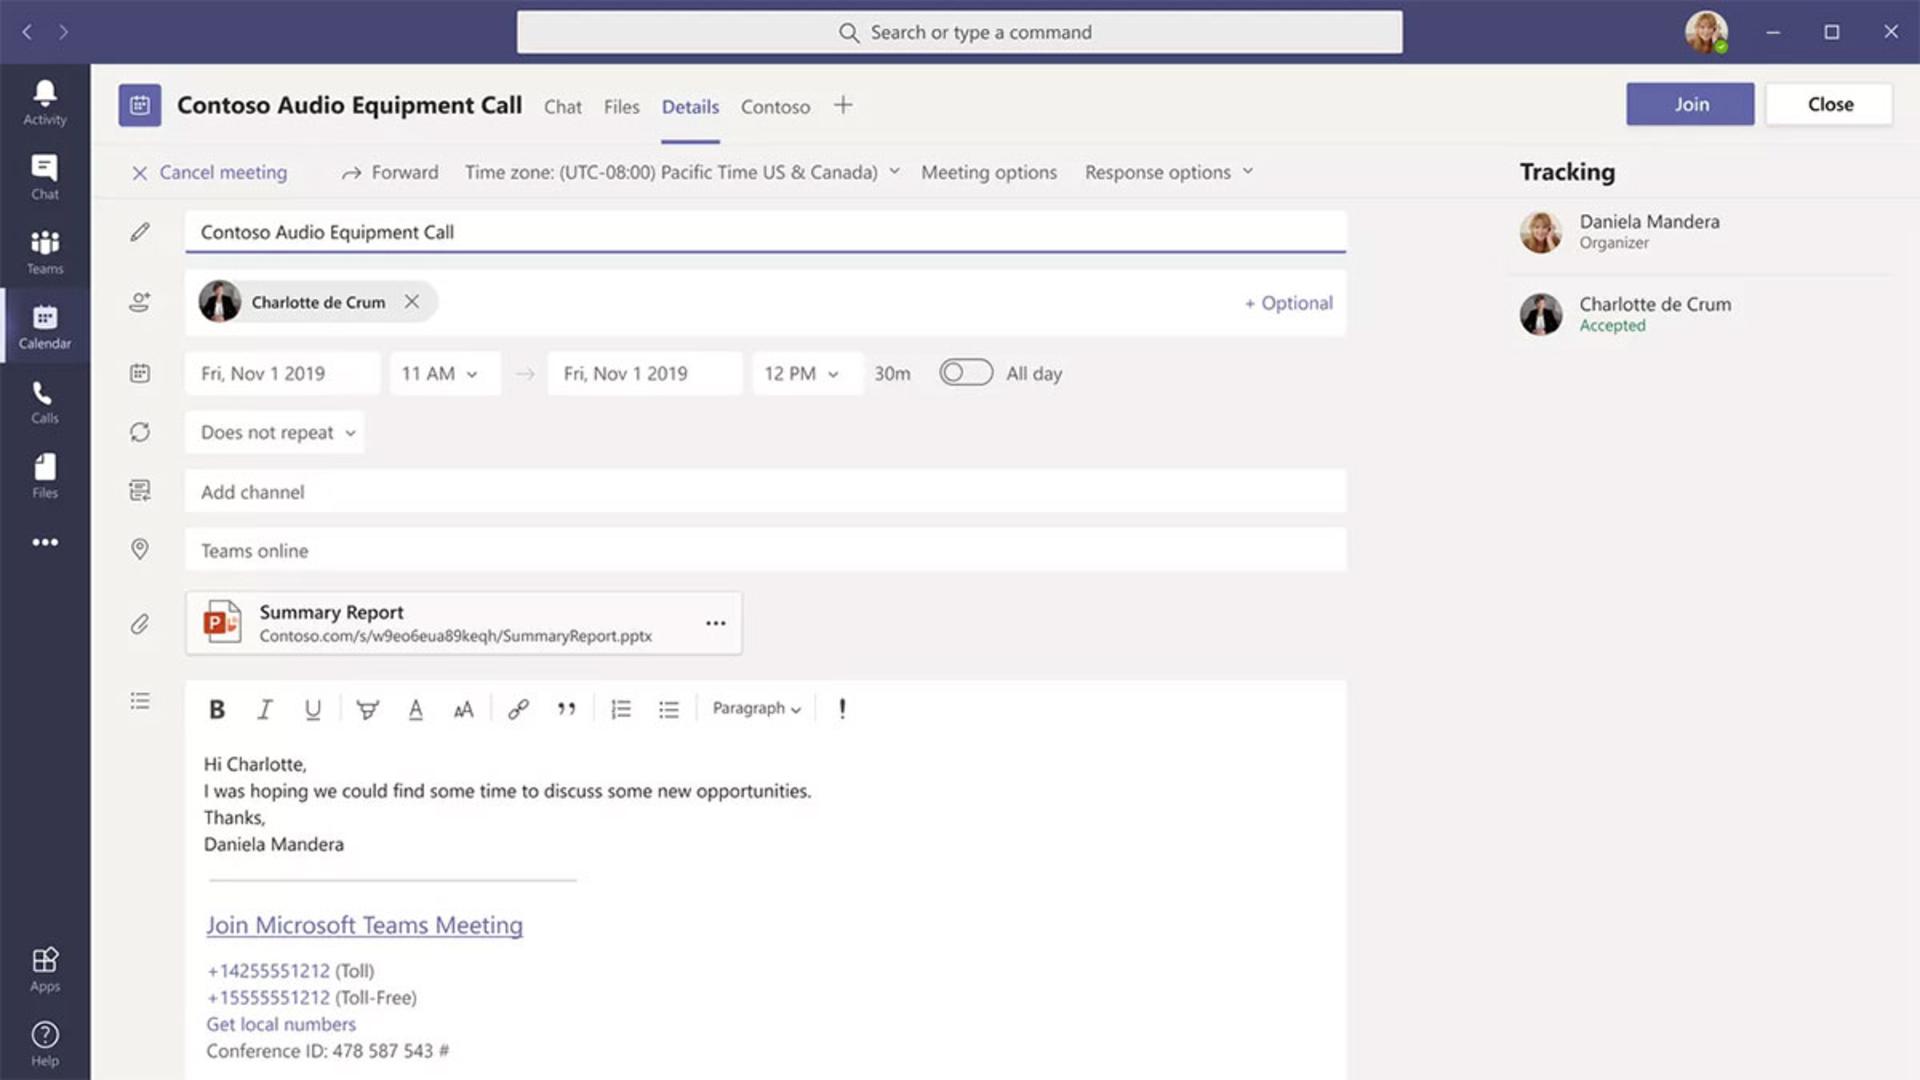Toggle italic formatting
This screenshot has height=1080, width=1920.
pyautogui.click(x=265, y=709)
